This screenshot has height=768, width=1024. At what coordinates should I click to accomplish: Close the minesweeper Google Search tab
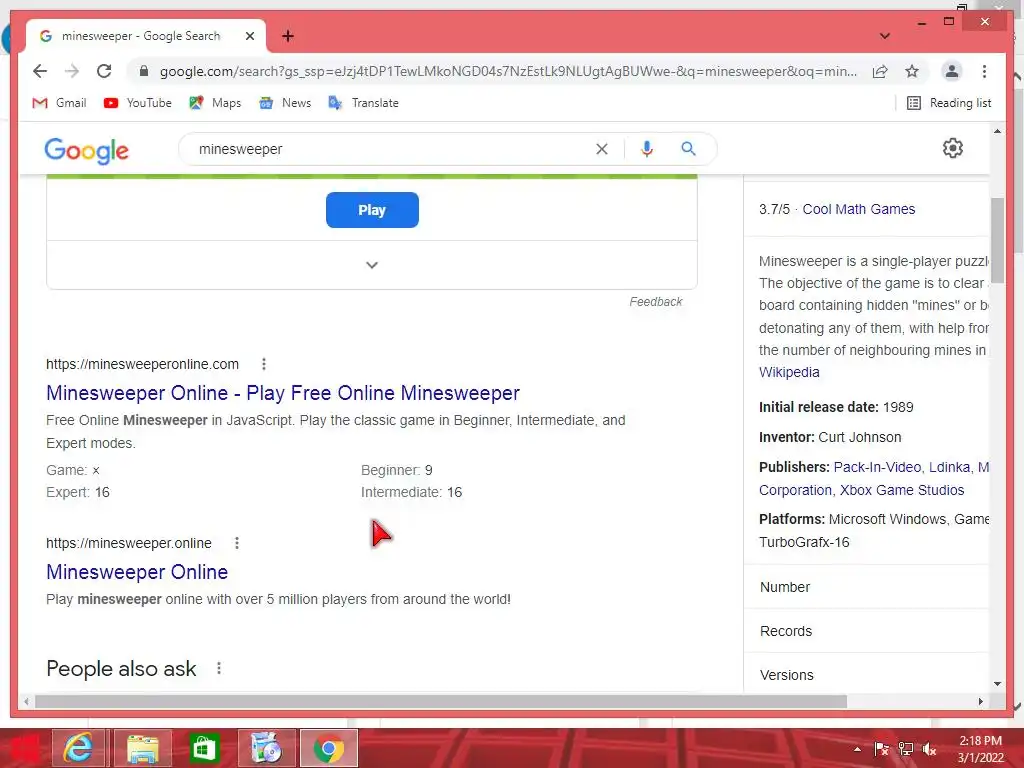249,36
